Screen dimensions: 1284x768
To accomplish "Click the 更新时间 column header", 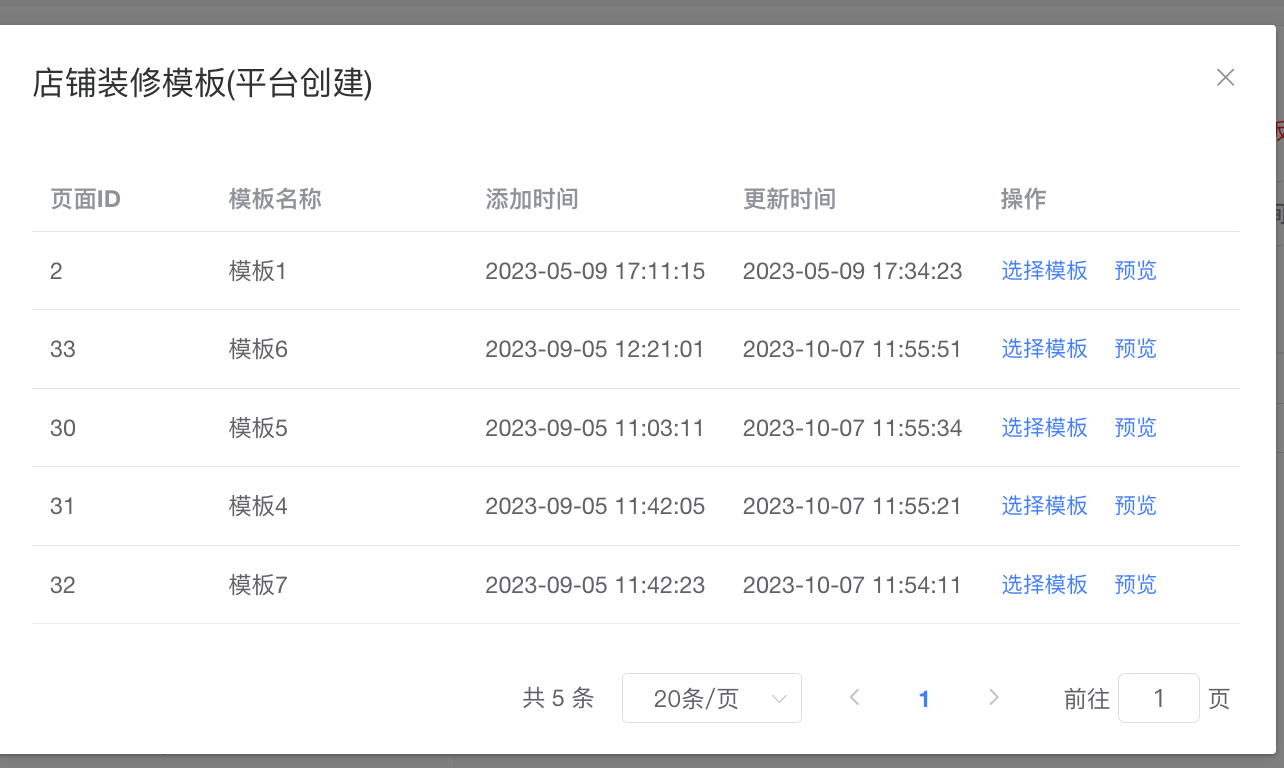I will tap(789, 199).
